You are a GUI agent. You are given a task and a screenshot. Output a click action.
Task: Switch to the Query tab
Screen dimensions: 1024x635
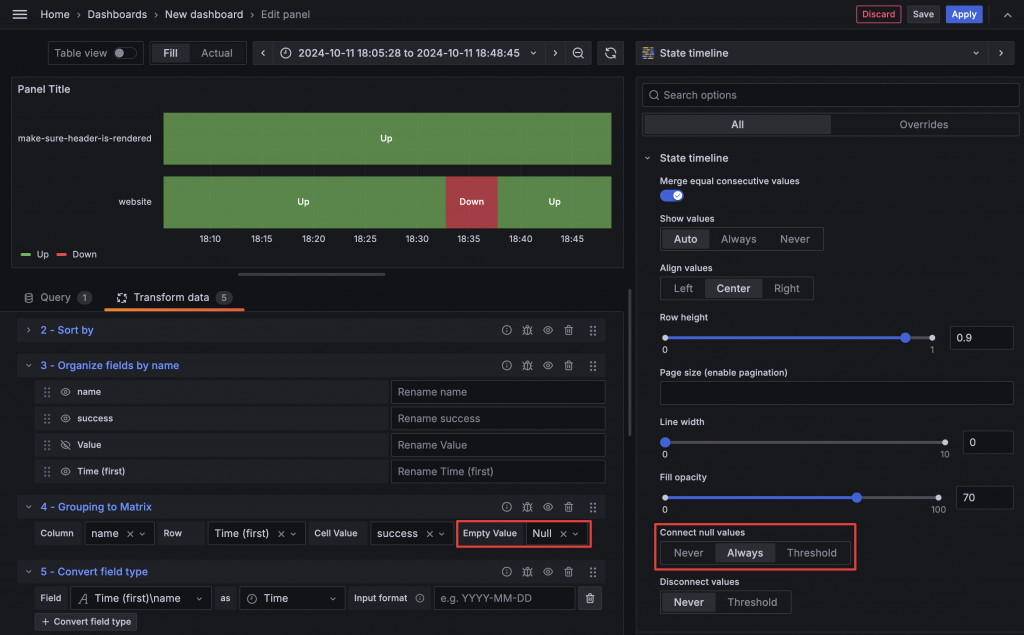click(x=56, y=297)
